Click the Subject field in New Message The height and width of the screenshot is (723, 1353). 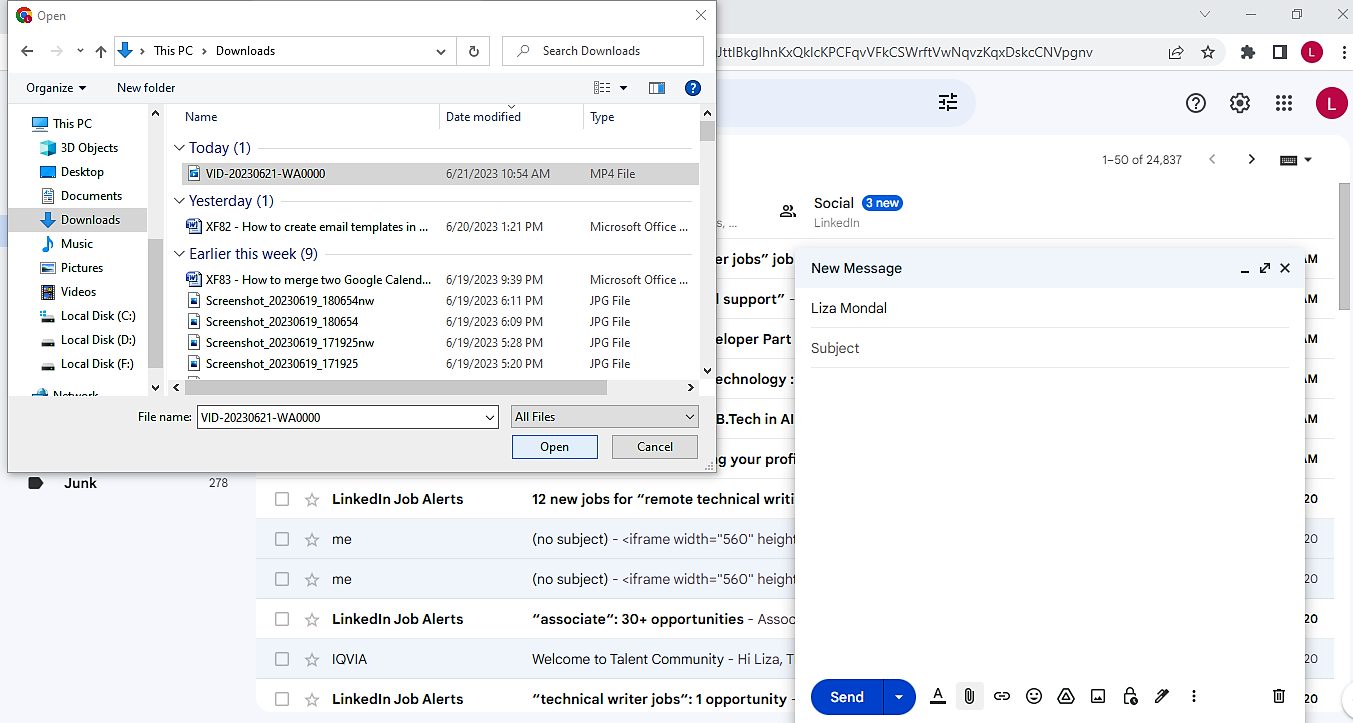coord(1050,348)
